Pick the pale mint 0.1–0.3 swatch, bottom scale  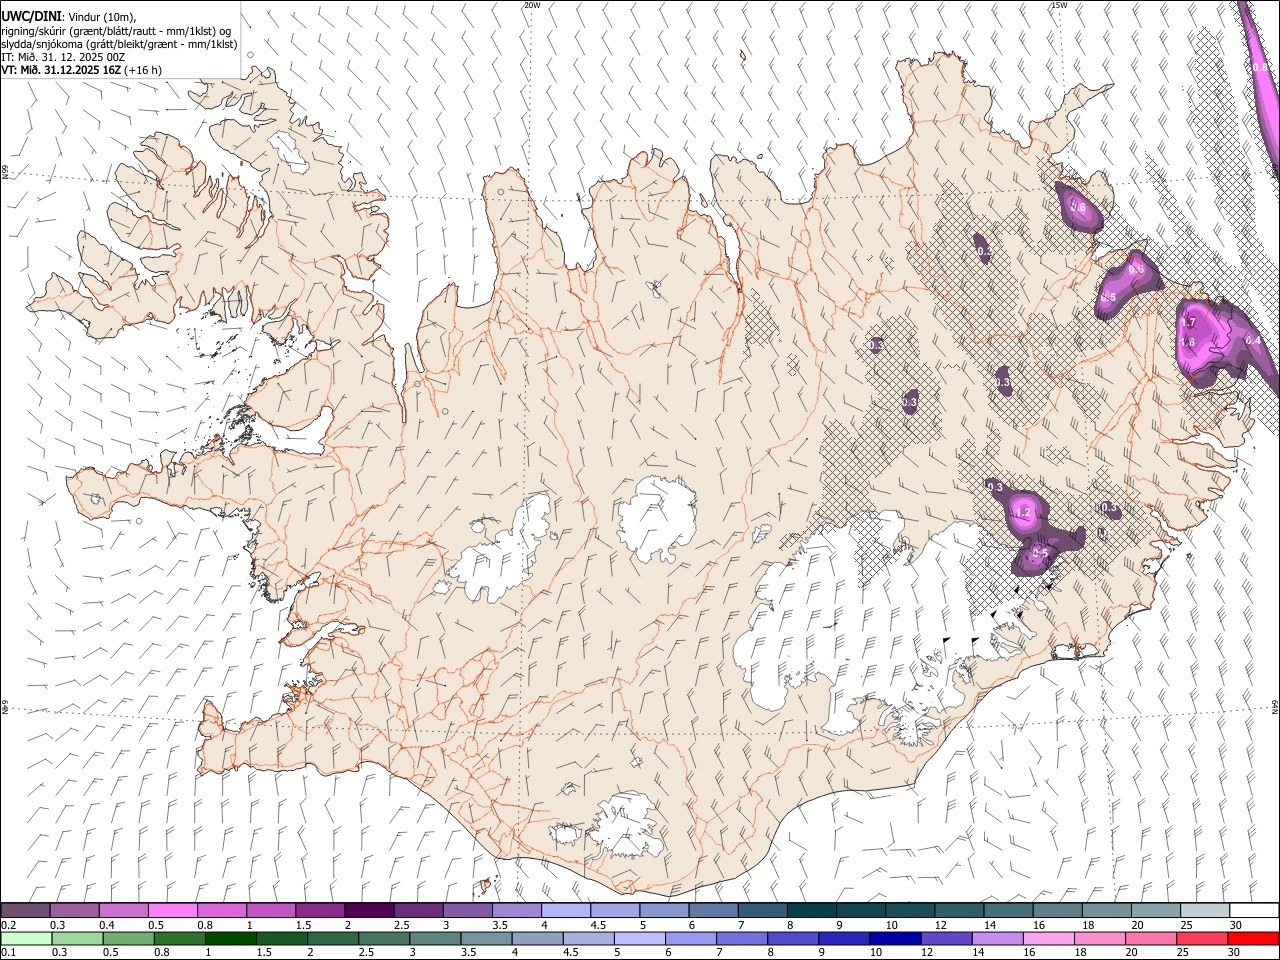26,939
